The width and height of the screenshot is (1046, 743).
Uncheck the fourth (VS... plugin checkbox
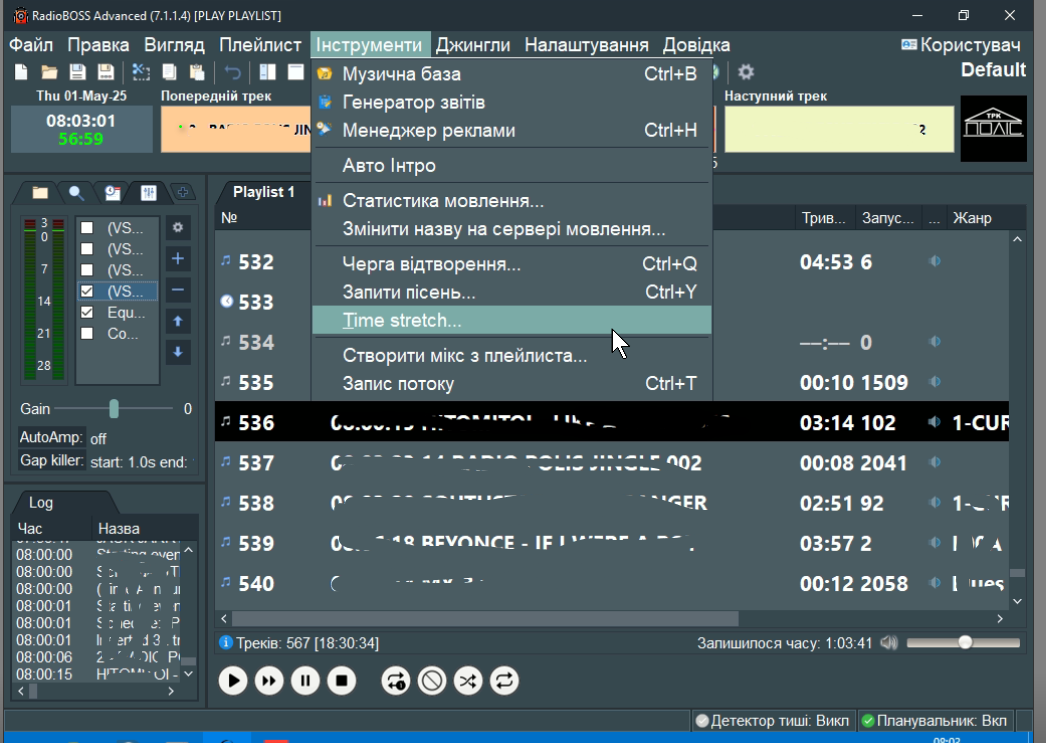tap(87, 291)
